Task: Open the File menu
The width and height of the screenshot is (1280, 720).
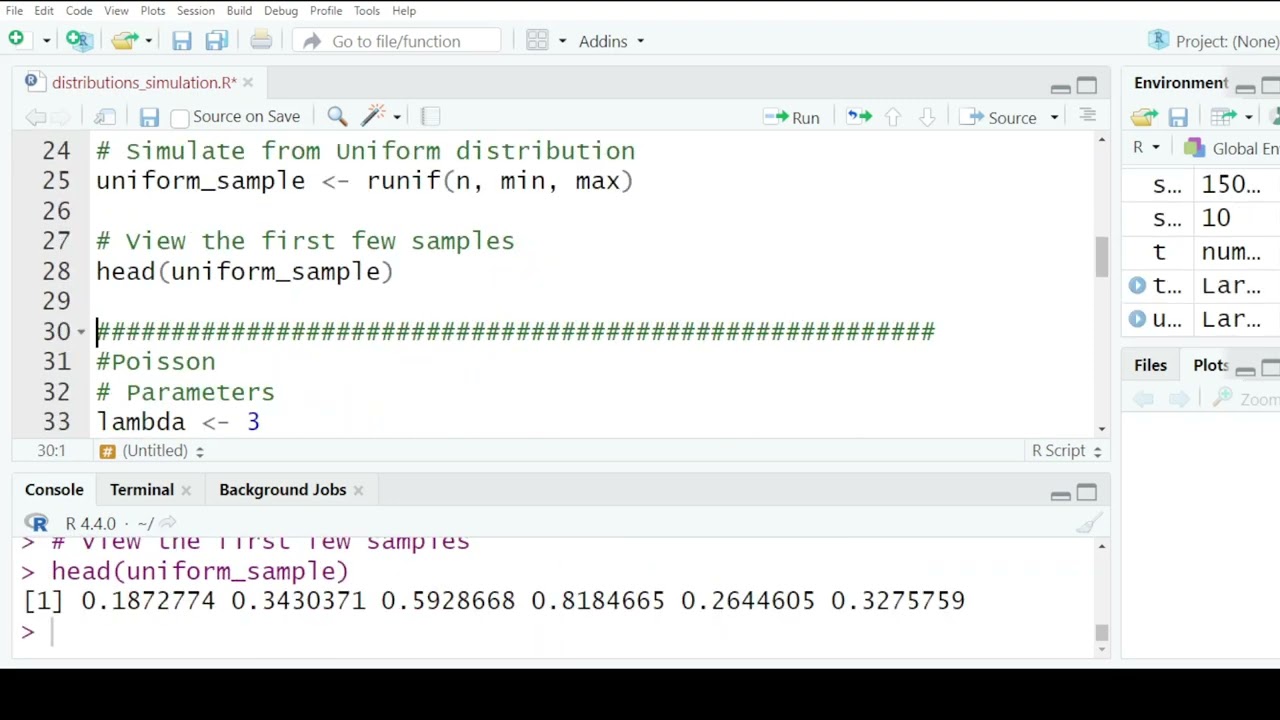Action: (14, 11)
